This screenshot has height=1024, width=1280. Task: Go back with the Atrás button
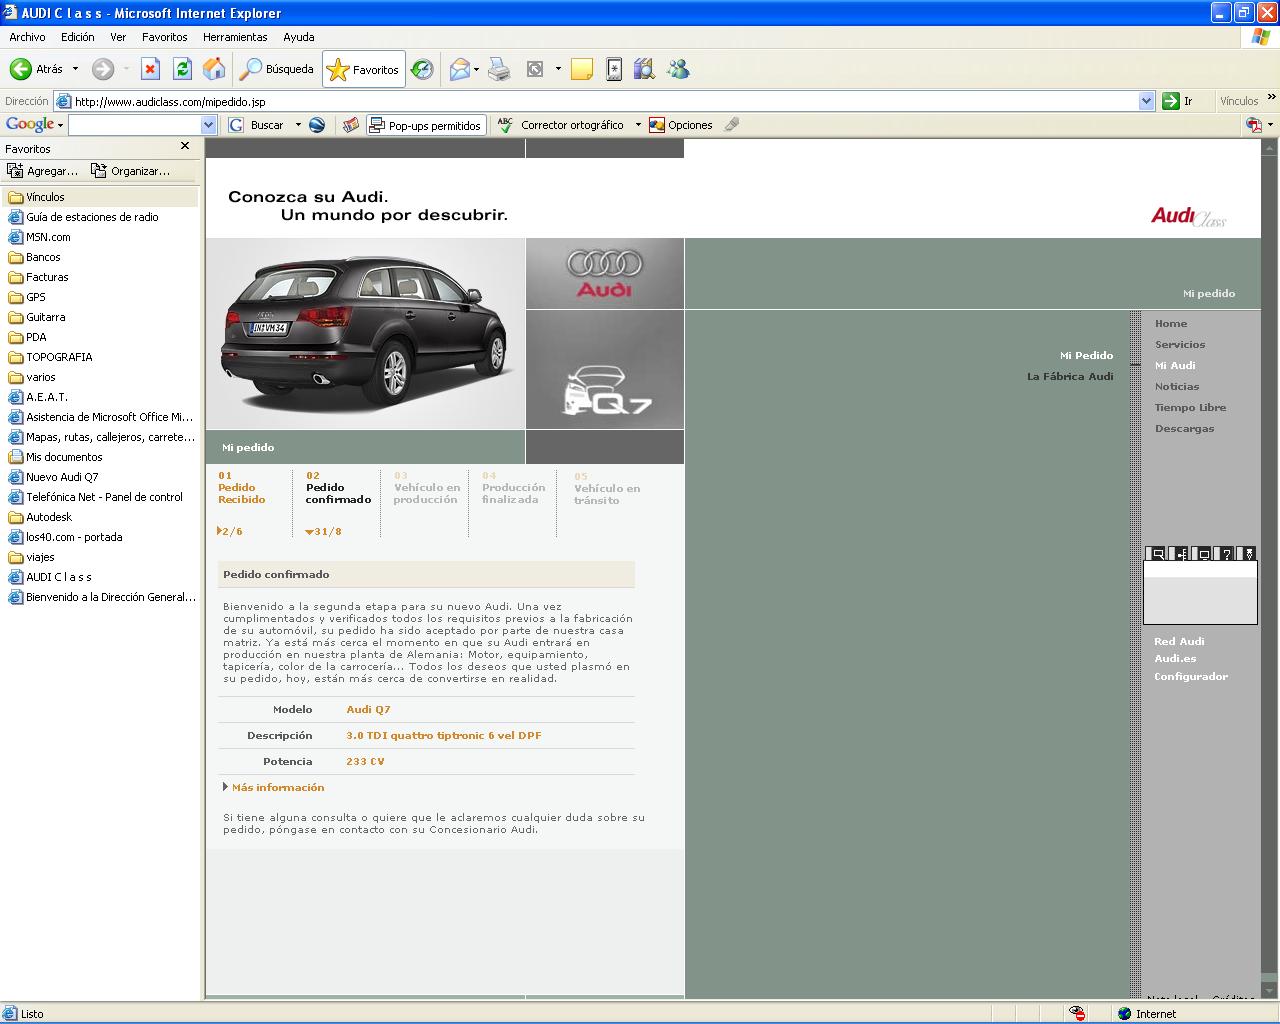pyautogui.click(x=37, y=69)
